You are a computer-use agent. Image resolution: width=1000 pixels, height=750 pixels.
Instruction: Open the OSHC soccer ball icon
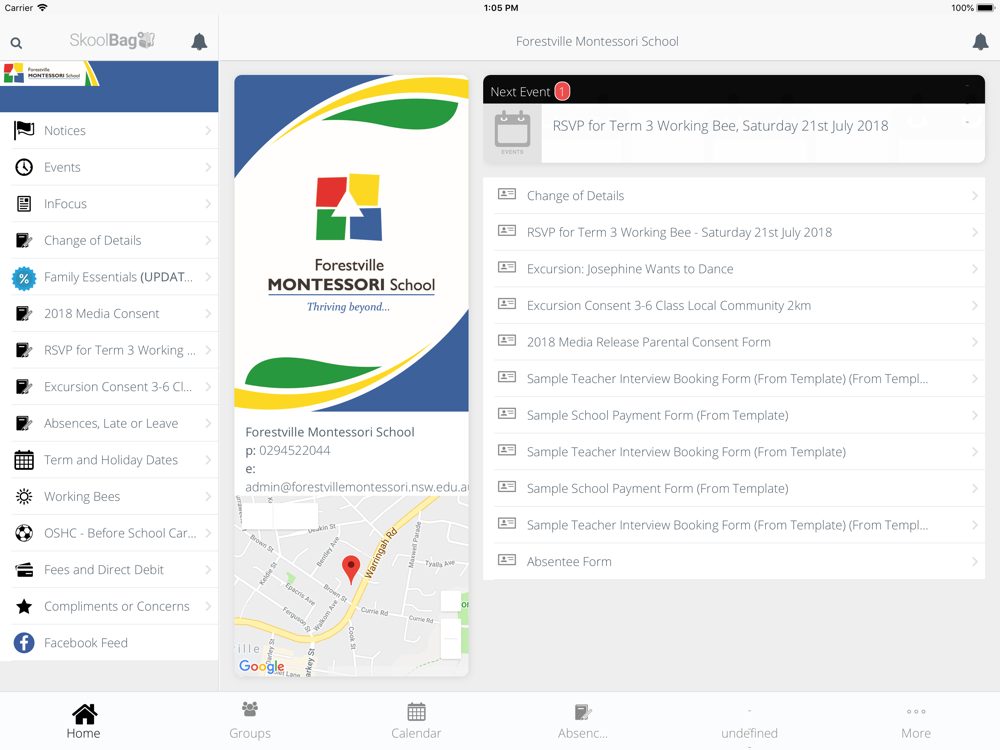click(24, 533)
